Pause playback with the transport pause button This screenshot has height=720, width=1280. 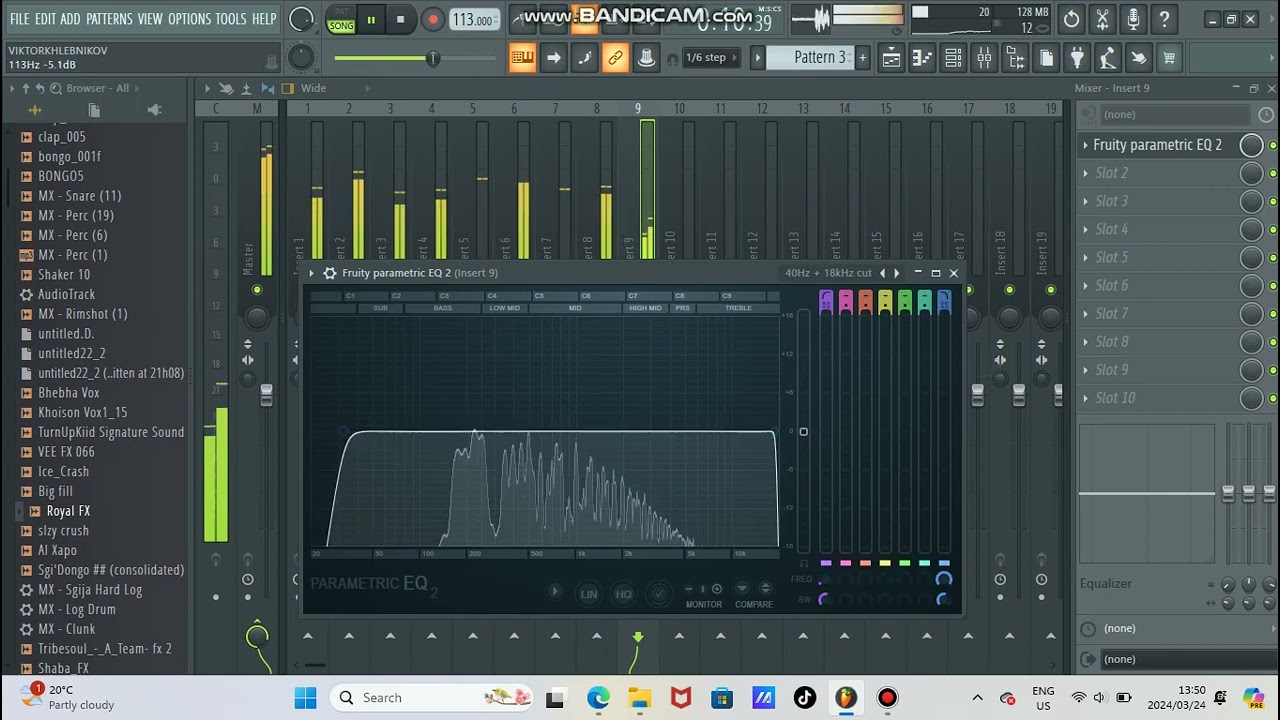tap(371, 19)
